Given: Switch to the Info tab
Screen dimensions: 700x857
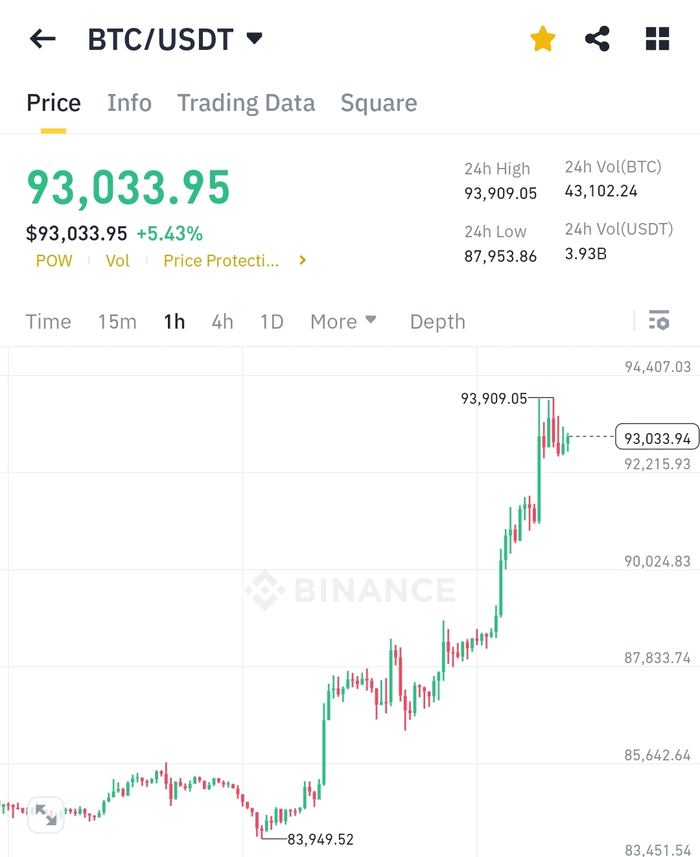Looking at the screenshot, I should click(x=129, y=103).
